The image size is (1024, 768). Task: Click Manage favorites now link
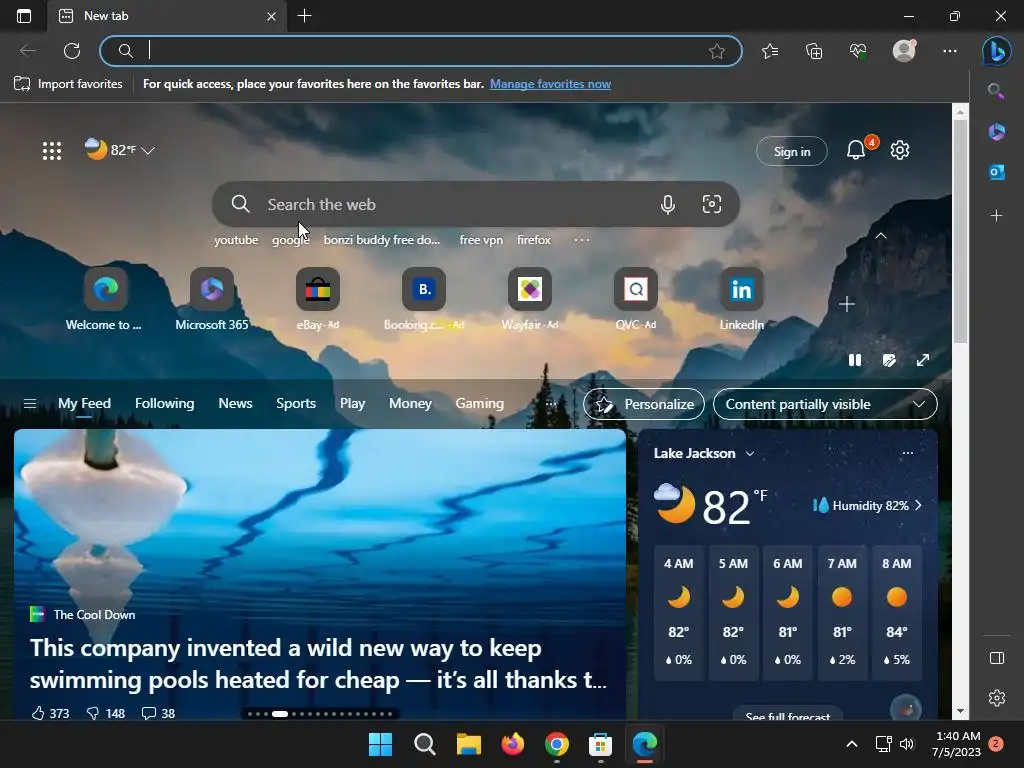[551, 84]
